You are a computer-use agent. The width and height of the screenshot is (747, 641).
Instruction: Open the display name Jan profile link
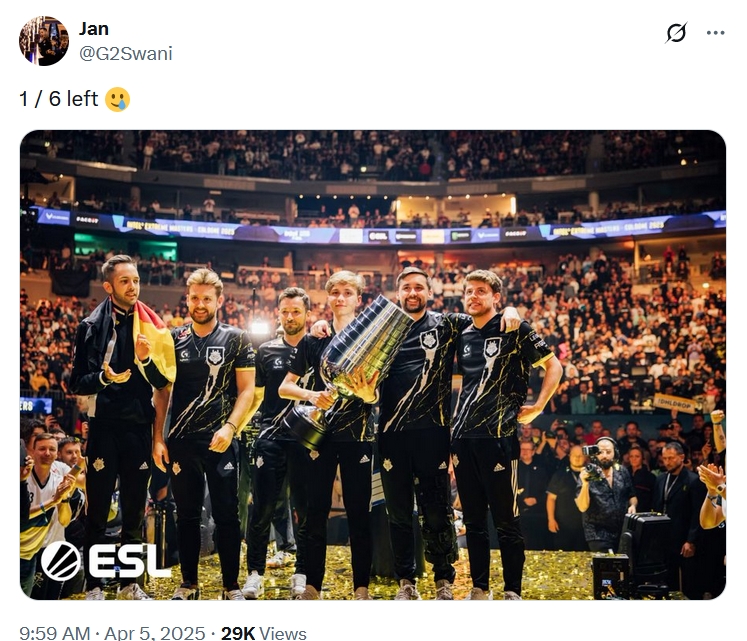[x=94, y=29]
